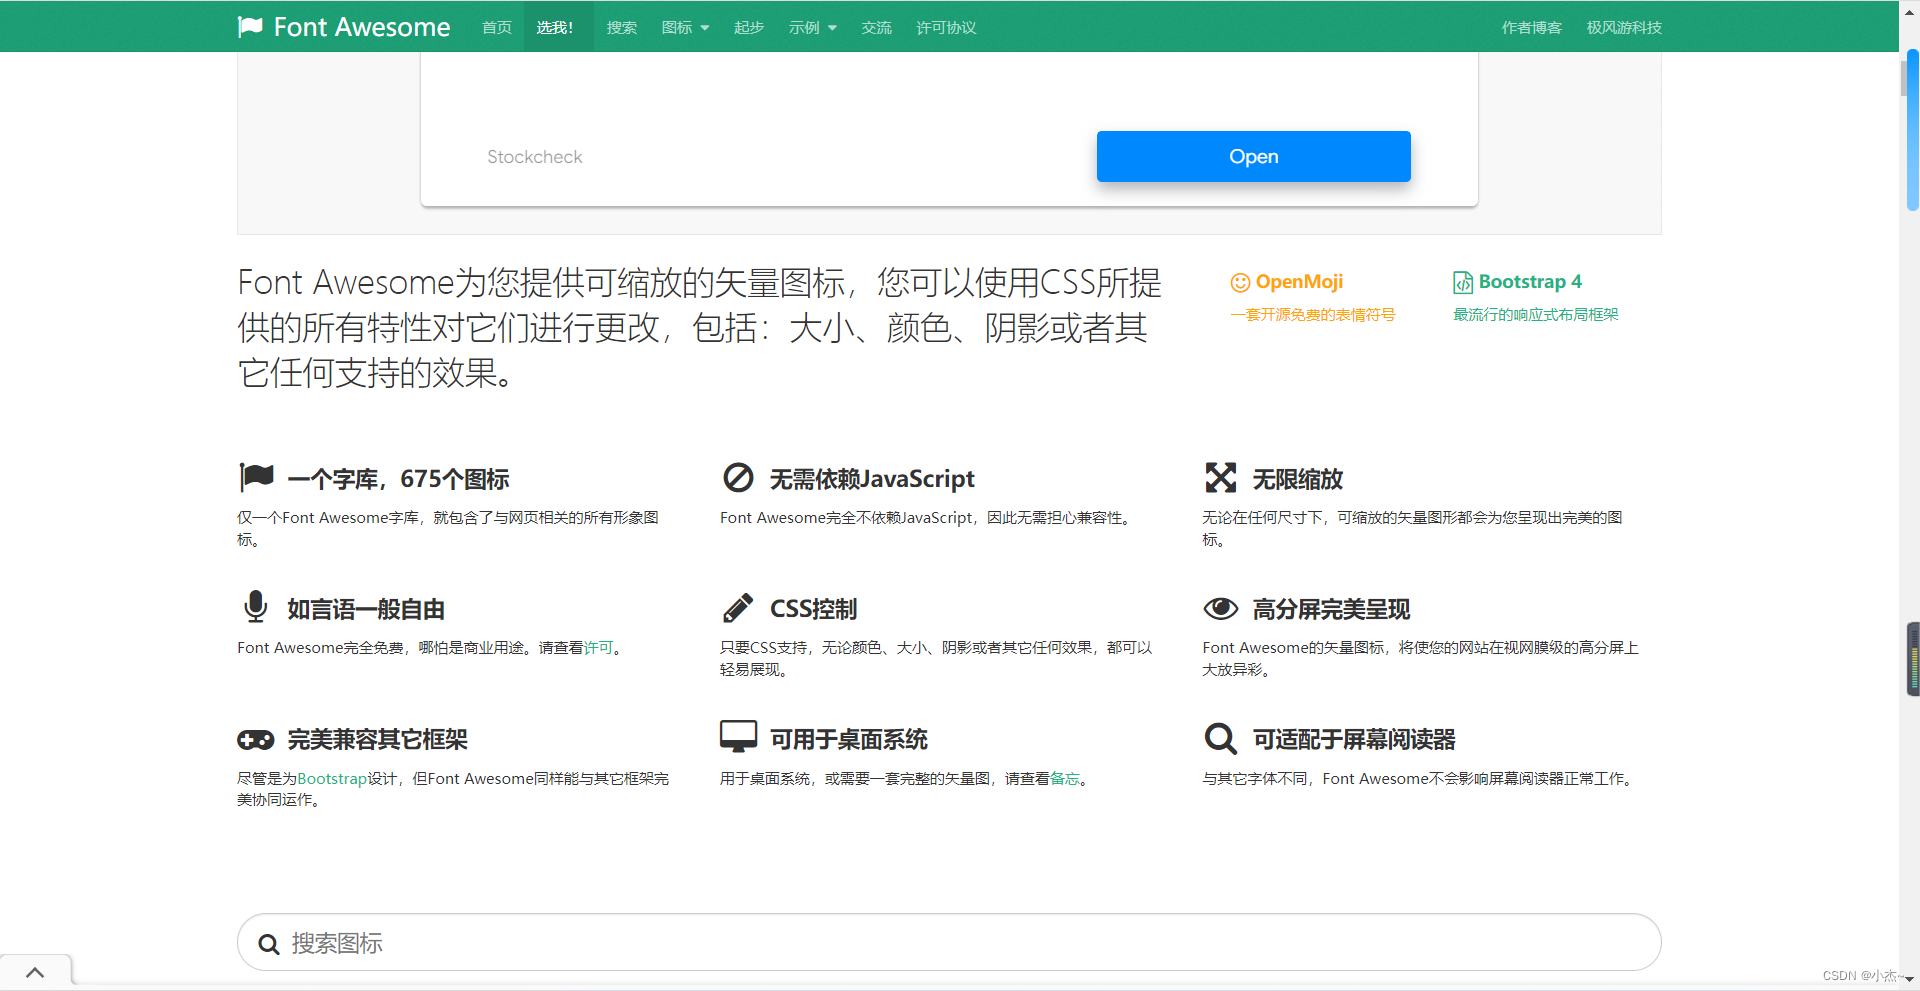Image resolution: width=1920 pixels, height=991 pixels.
Task: Click the search icon inside 搜索图标 field
Action: [x=268, y=944]
